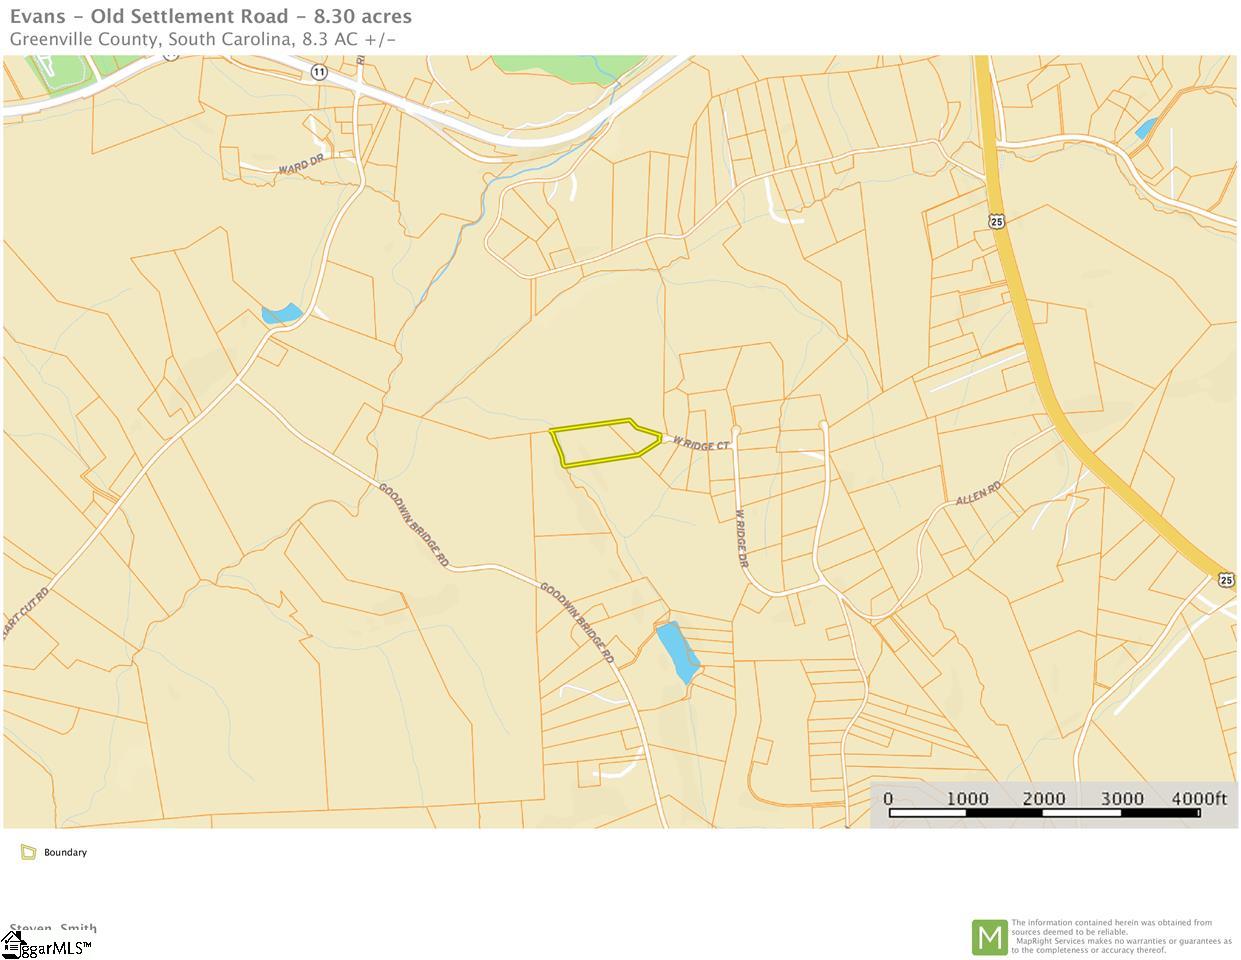
Task: Click the 'WARD DR' road label
Action: coord(302,164)
